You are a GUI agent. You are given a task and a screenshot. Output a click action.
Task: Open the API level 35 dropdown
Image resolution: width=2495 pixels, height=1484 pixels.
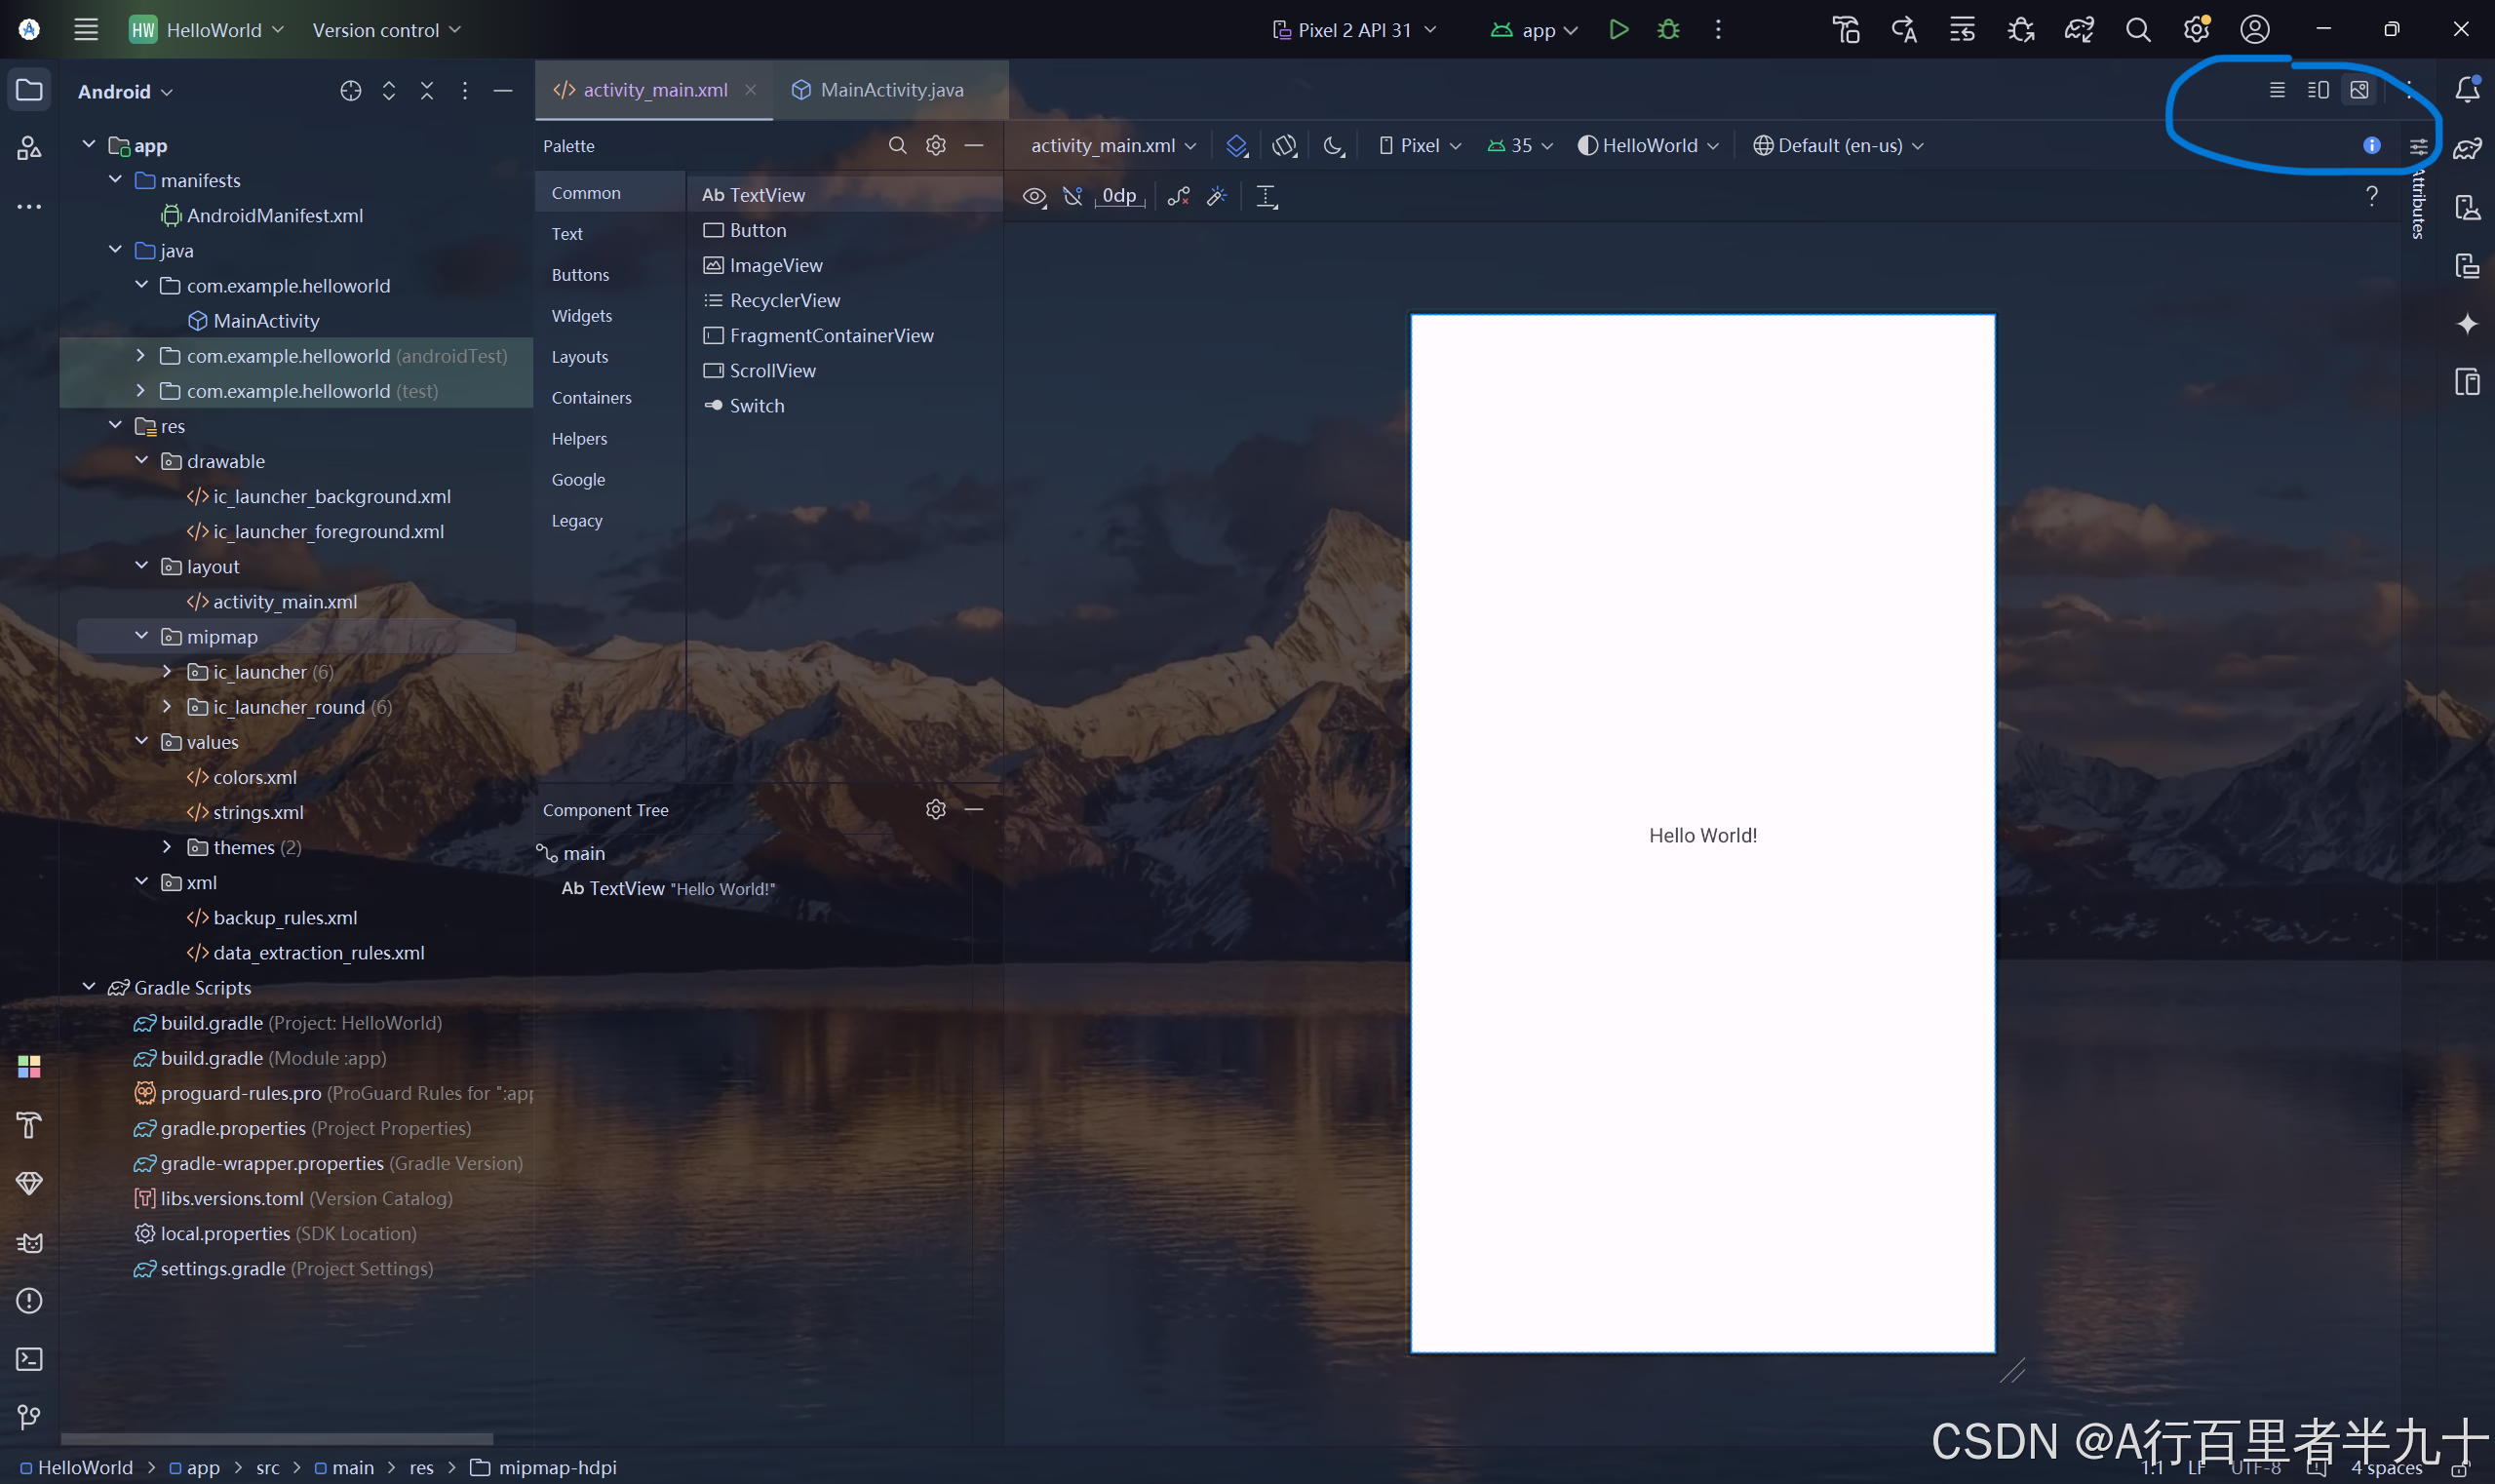coord(1520,146)
